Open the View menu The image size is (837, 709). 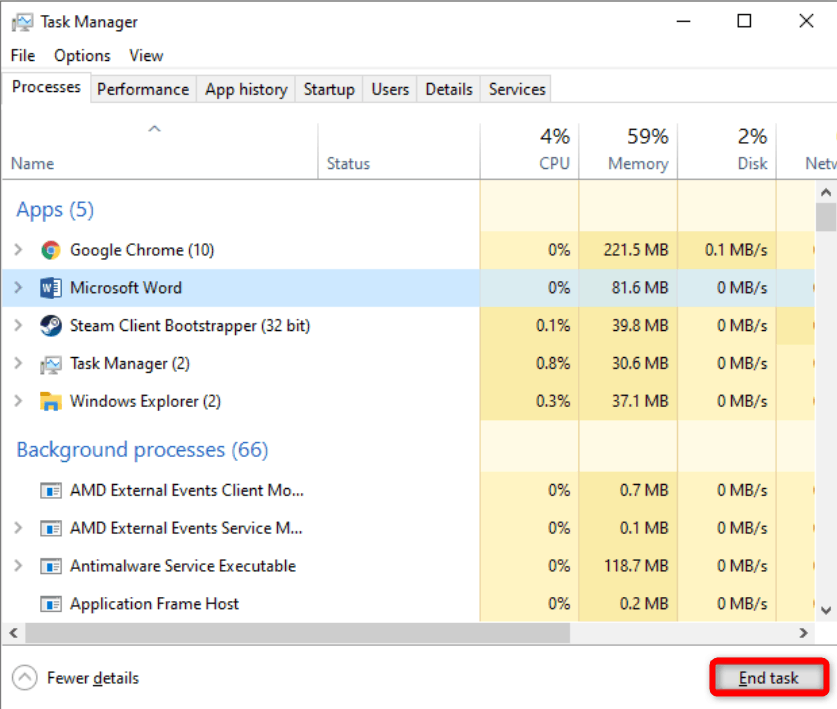[x=146, y=56]
